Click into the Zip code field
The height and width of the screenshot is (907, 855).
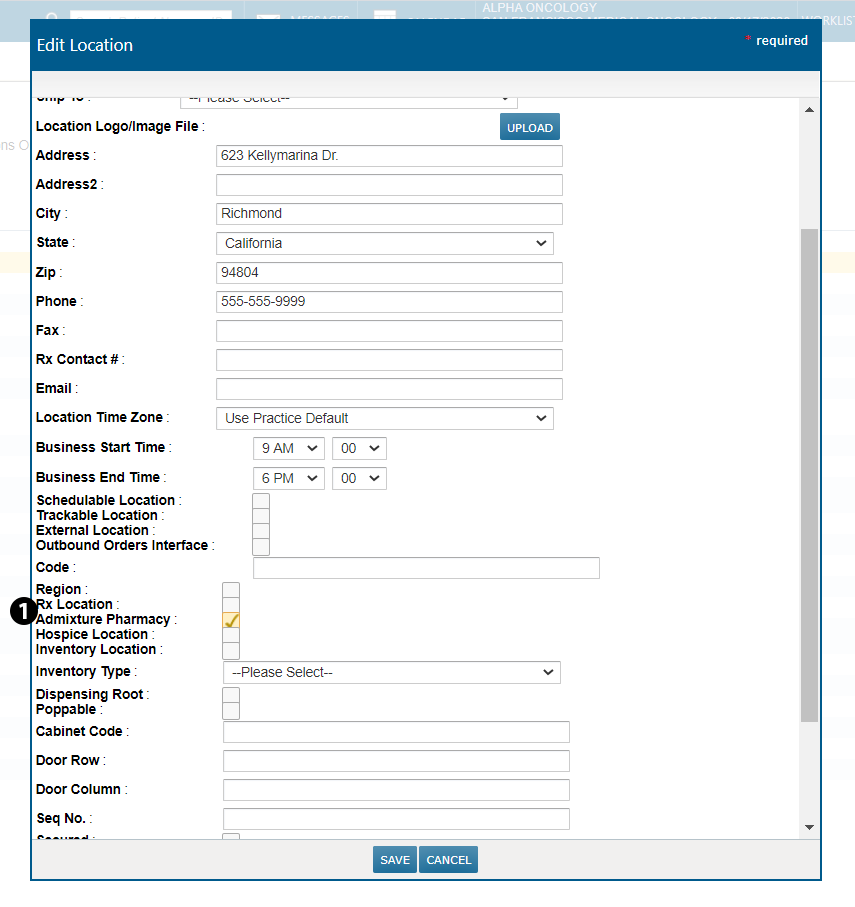389,272
